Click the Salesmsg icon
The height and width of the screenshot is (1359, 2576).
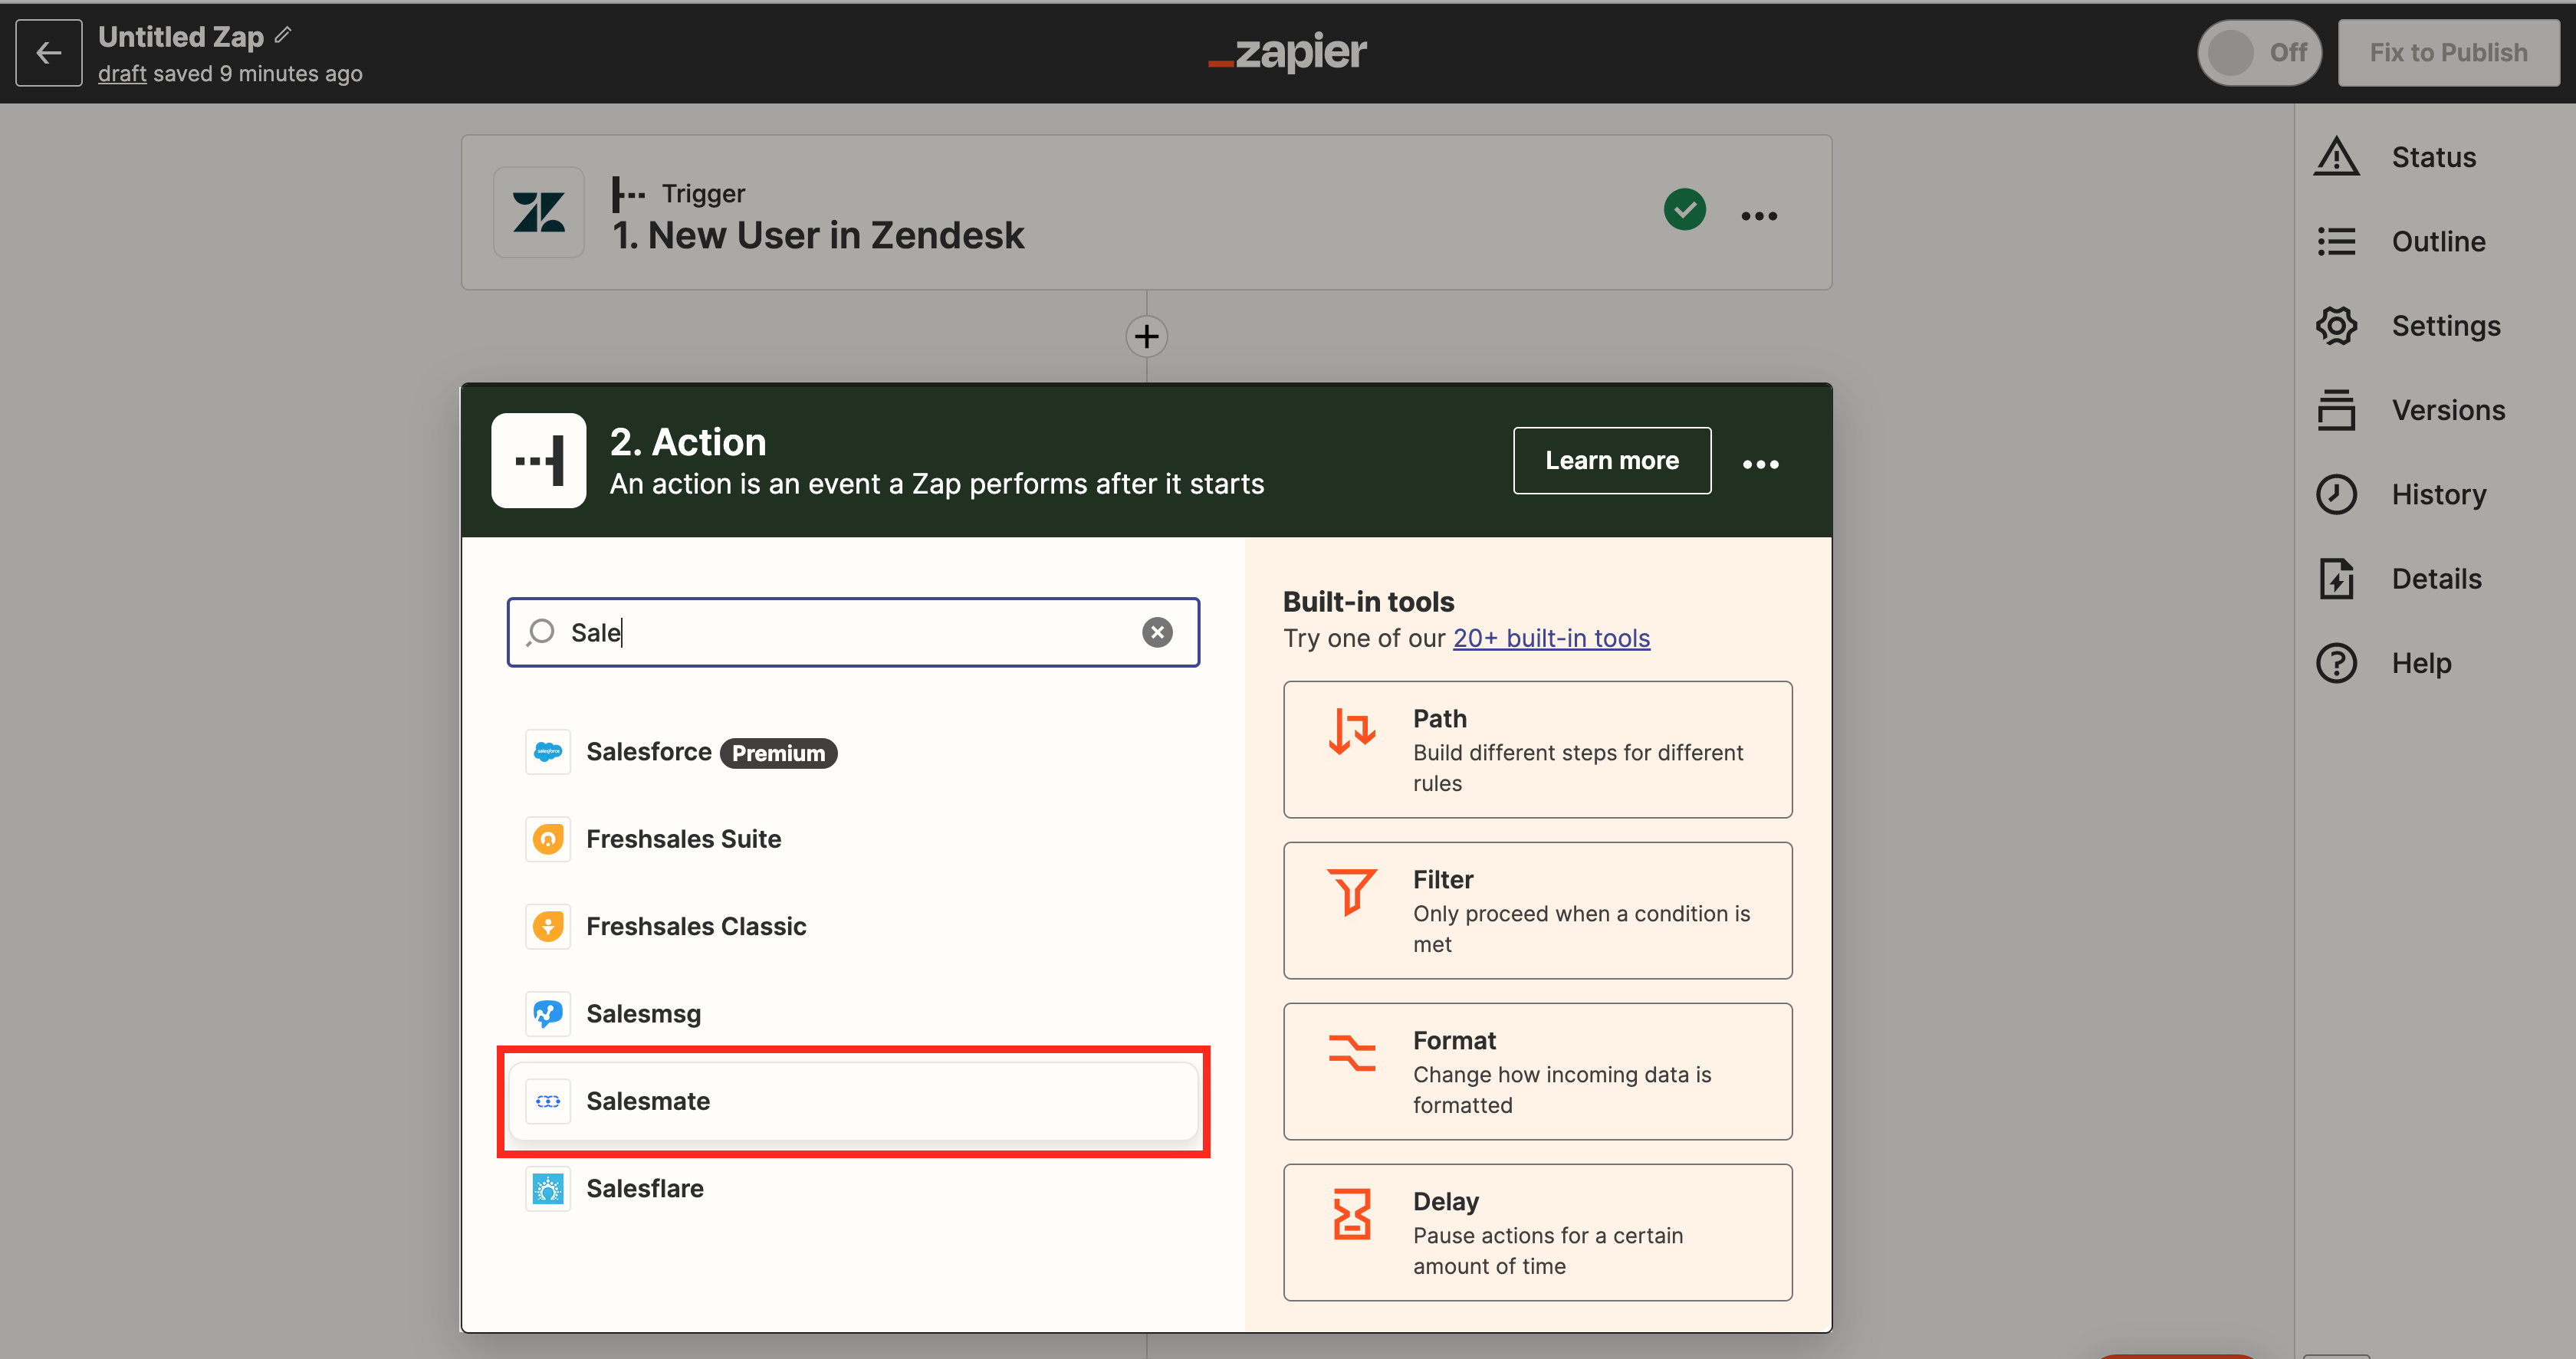[x=548, y=1014]
